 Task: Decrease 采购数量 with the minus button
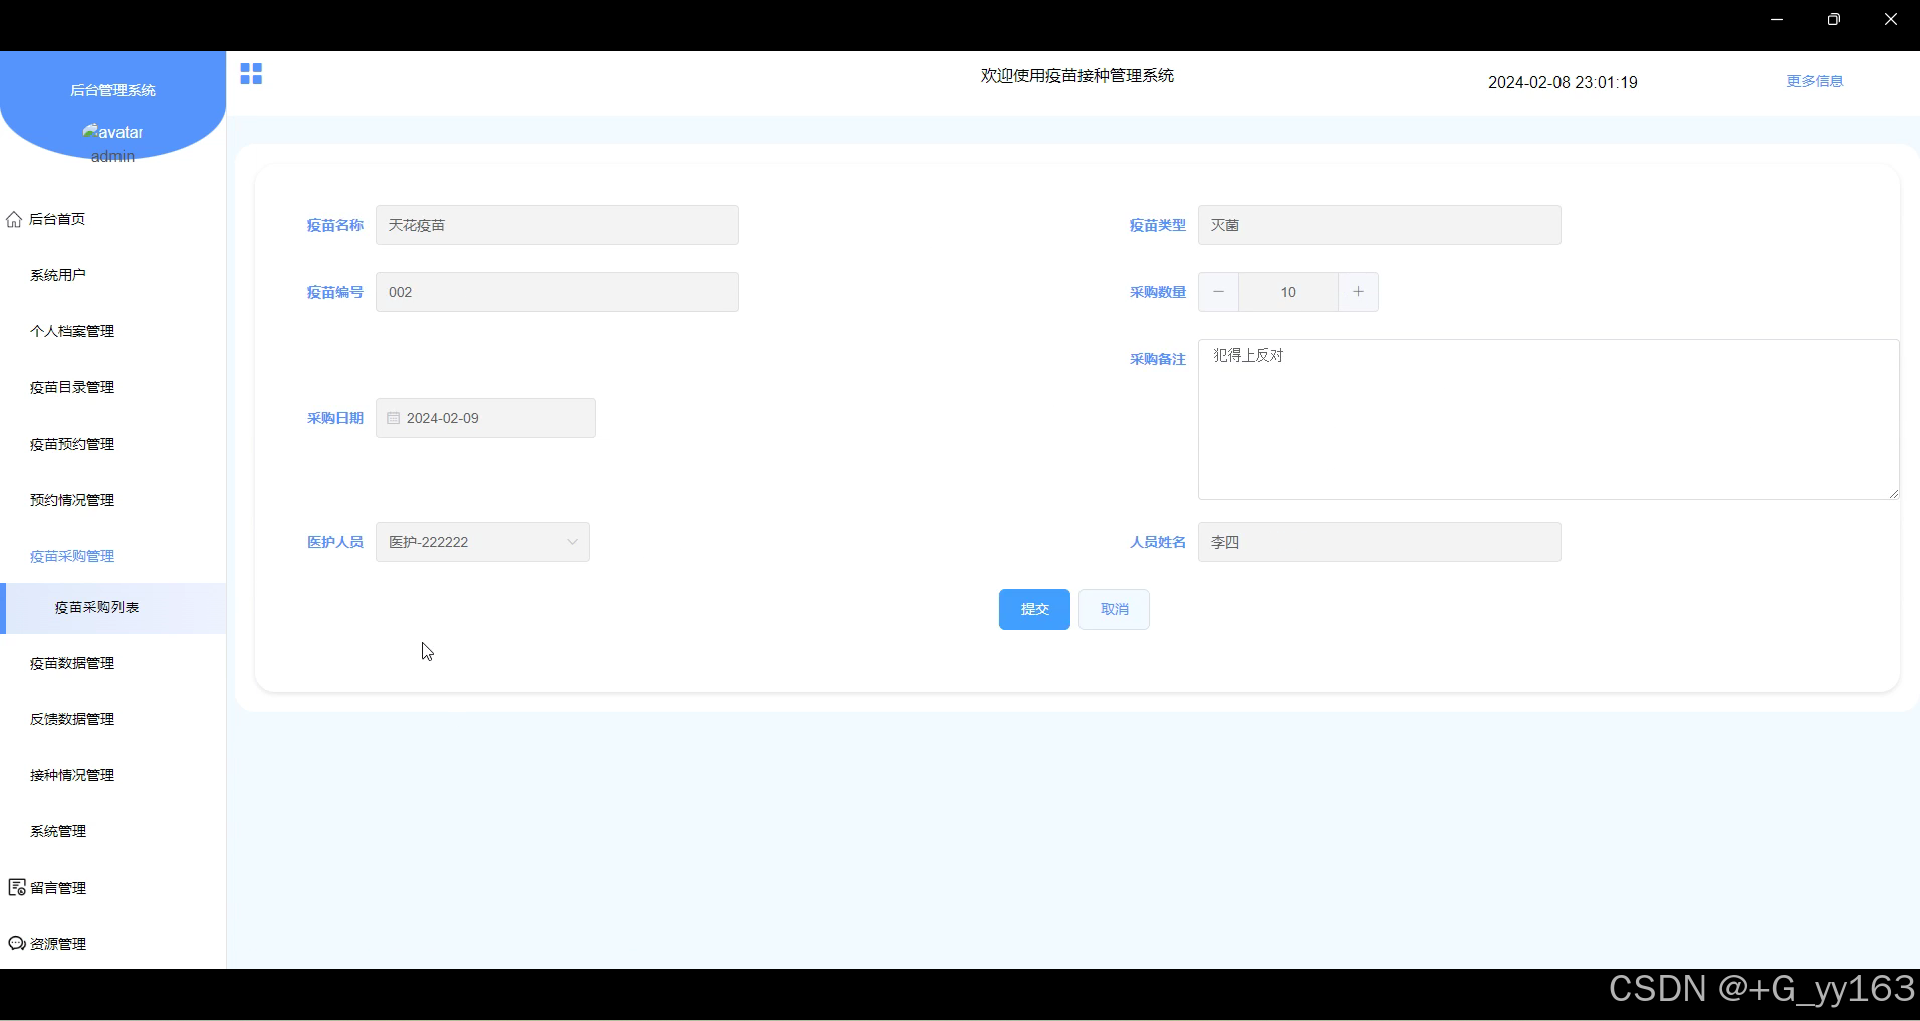tap(1218, 292)
